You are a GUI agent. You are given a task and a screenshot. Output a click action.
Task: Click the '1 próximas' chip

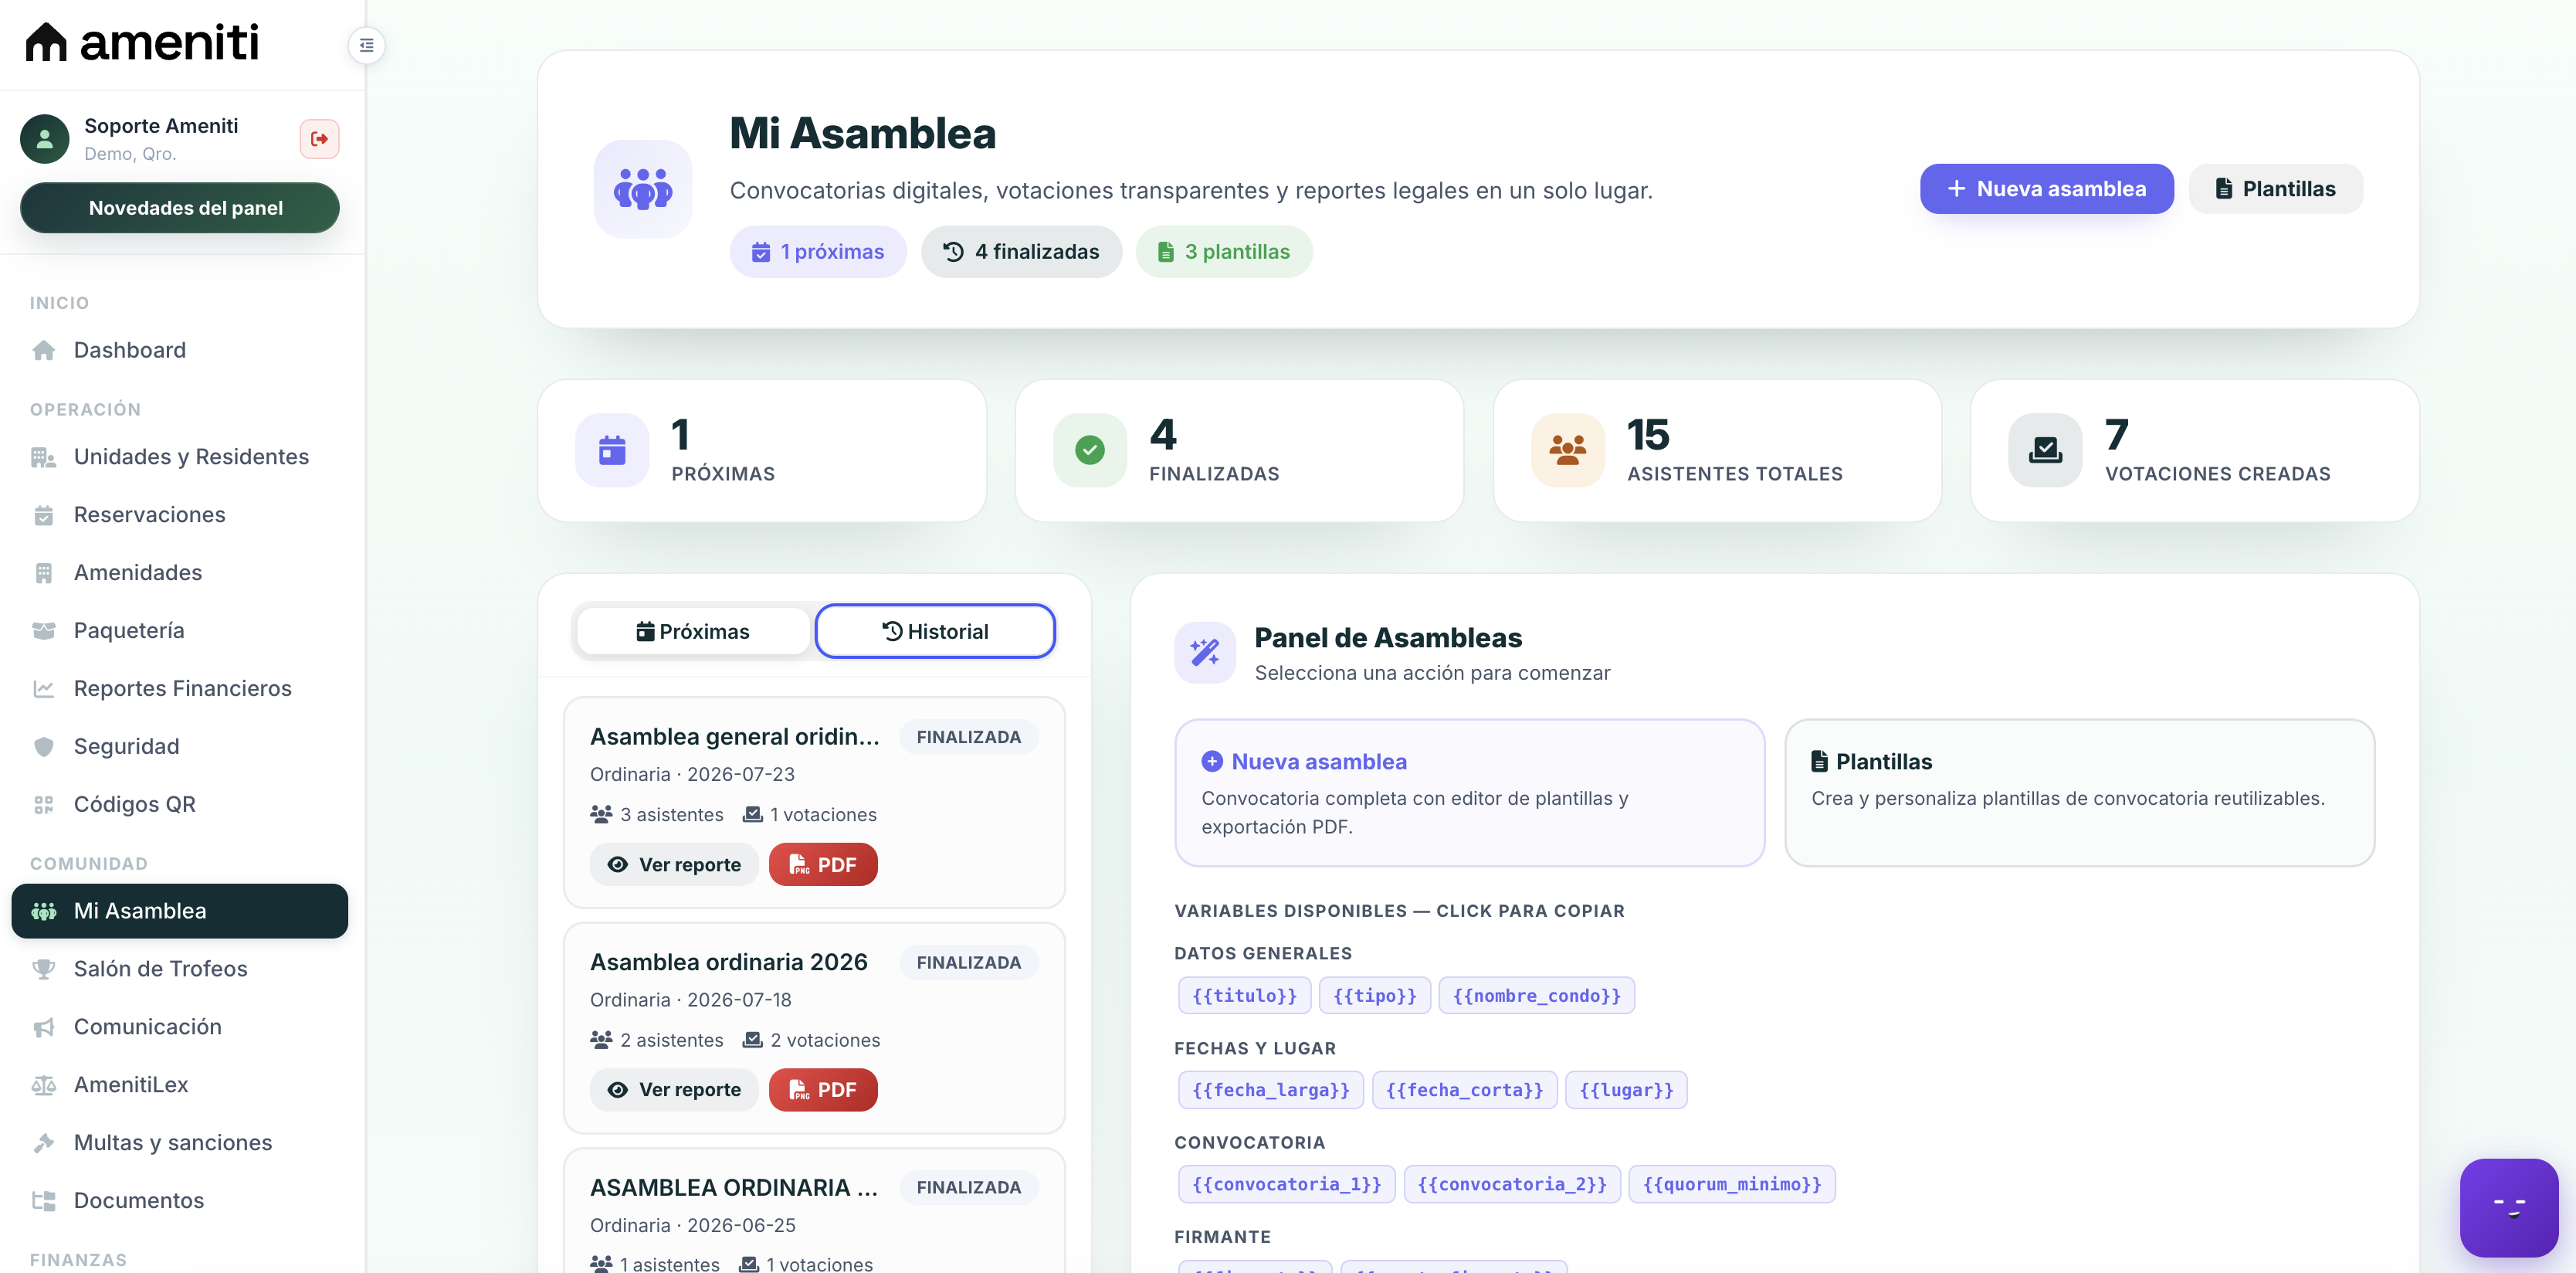tap(817, 252)
